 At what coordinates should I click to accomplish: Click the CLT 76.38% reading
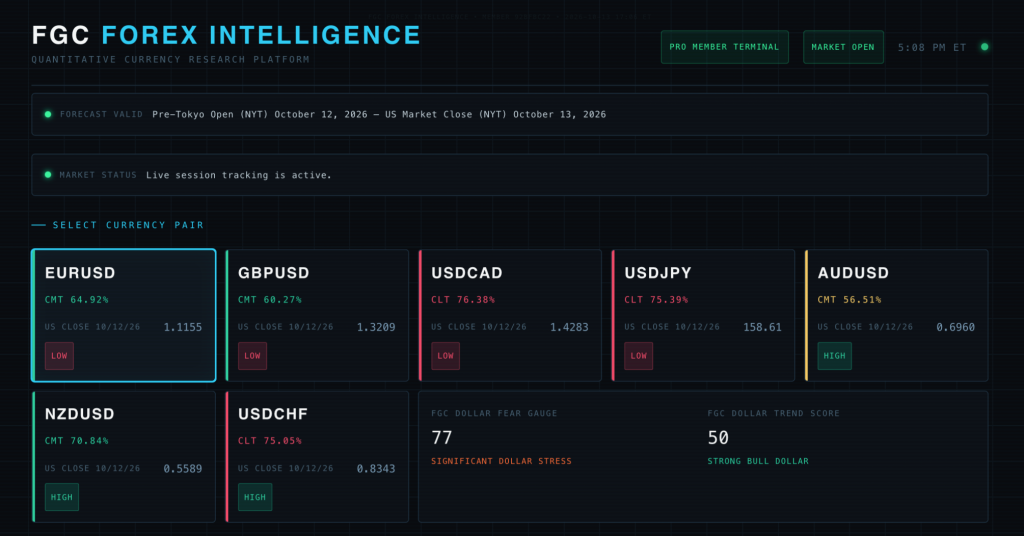click(463, 300)
